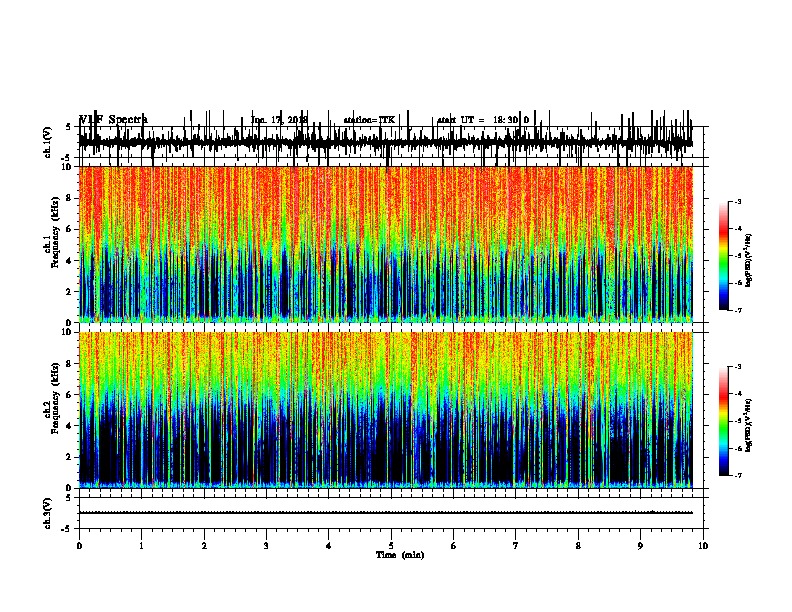Click the 'ch.3(V)' waveform axis label
The image size is (792, 612).
pos(47,513)
